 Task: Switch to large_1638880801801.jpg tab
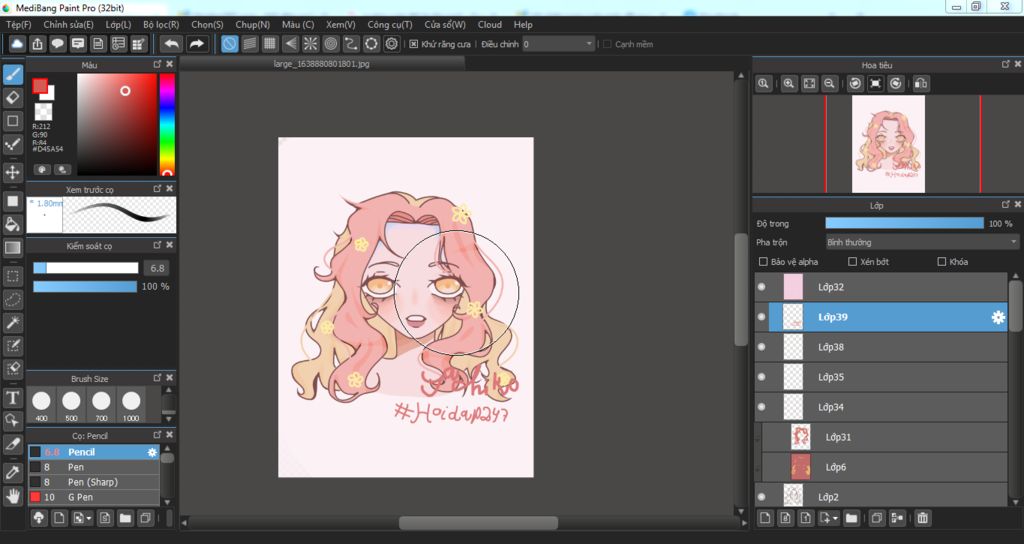(322, 64)
